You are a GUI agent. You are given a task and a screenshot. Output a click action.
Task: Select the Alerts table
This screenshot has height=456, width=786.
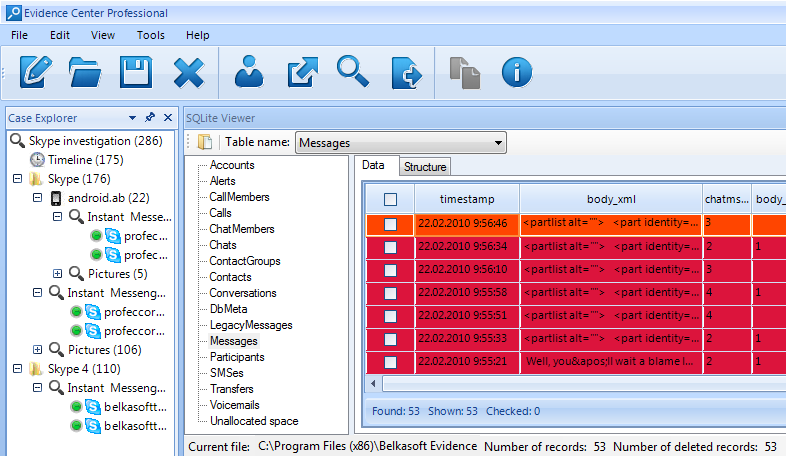(223, 181)
